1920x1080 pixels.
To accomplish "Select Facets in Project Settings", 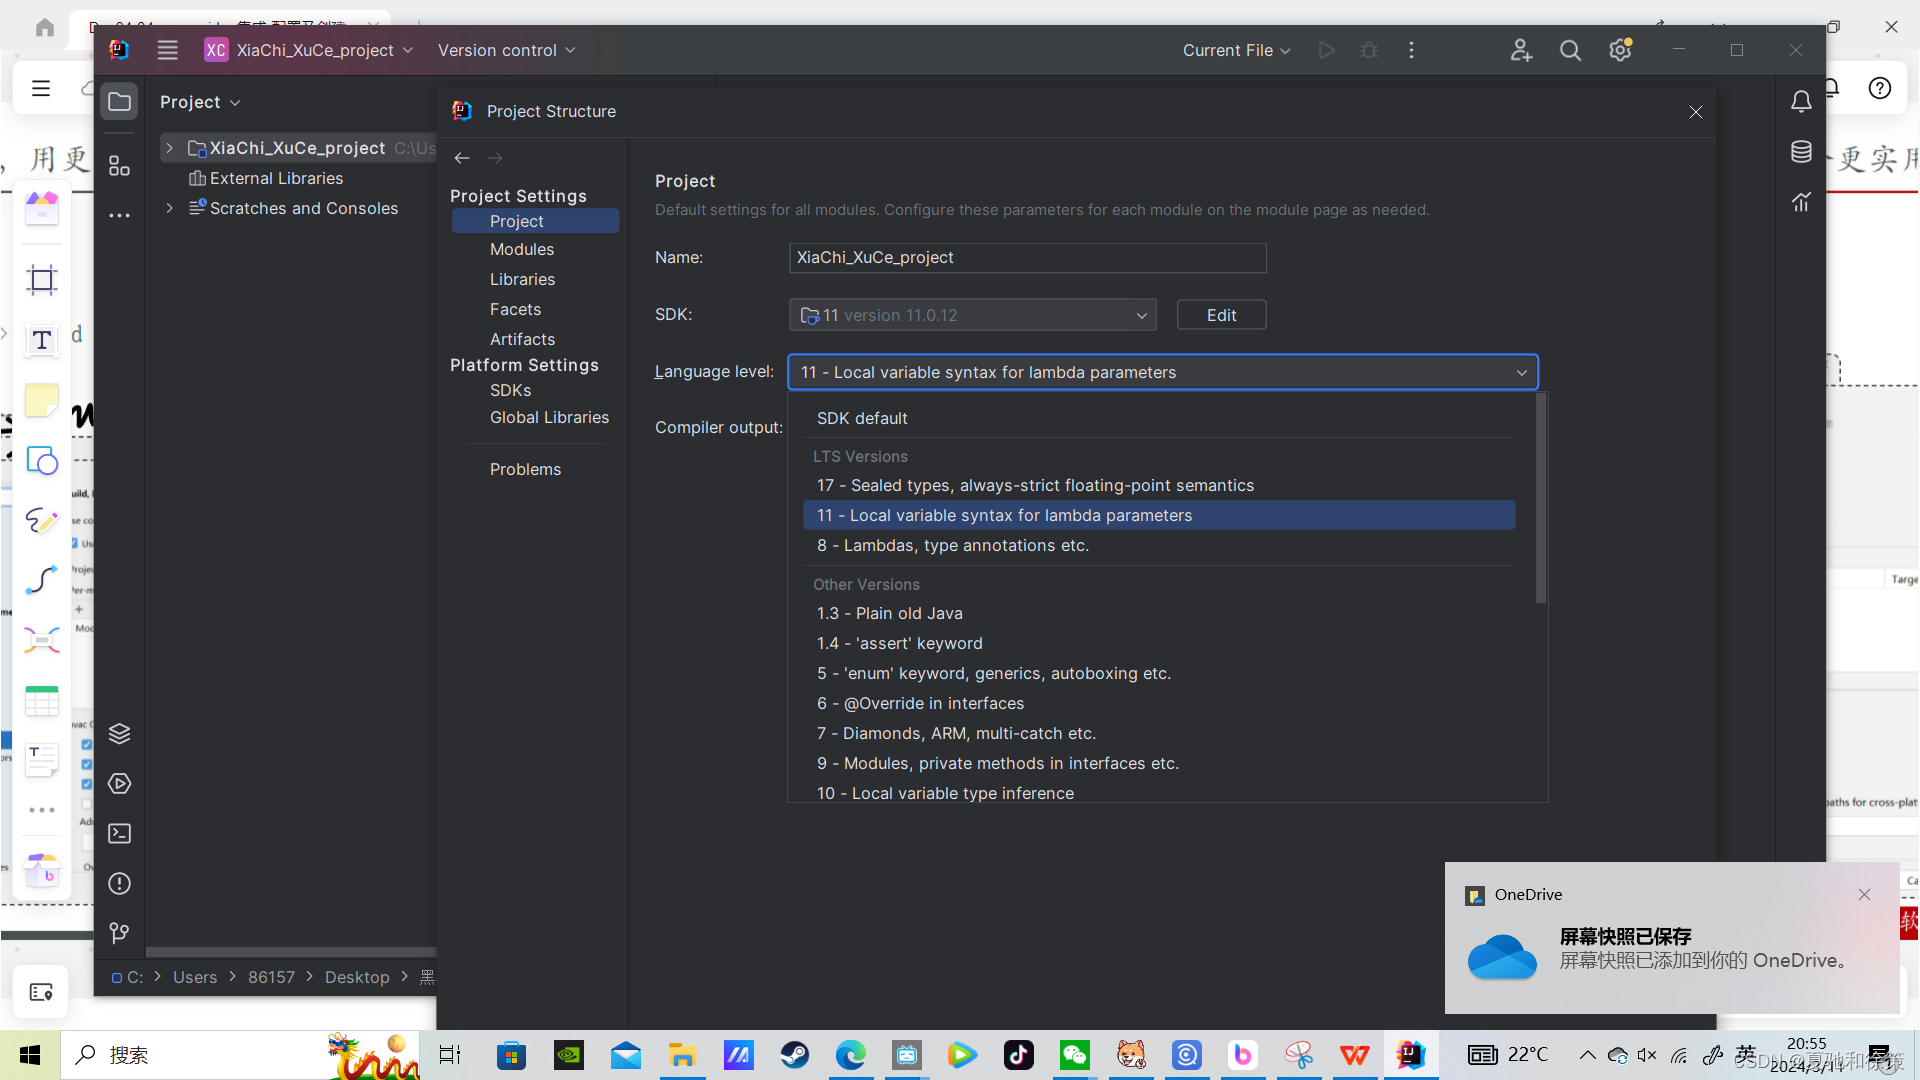I will tap(515, 309).
